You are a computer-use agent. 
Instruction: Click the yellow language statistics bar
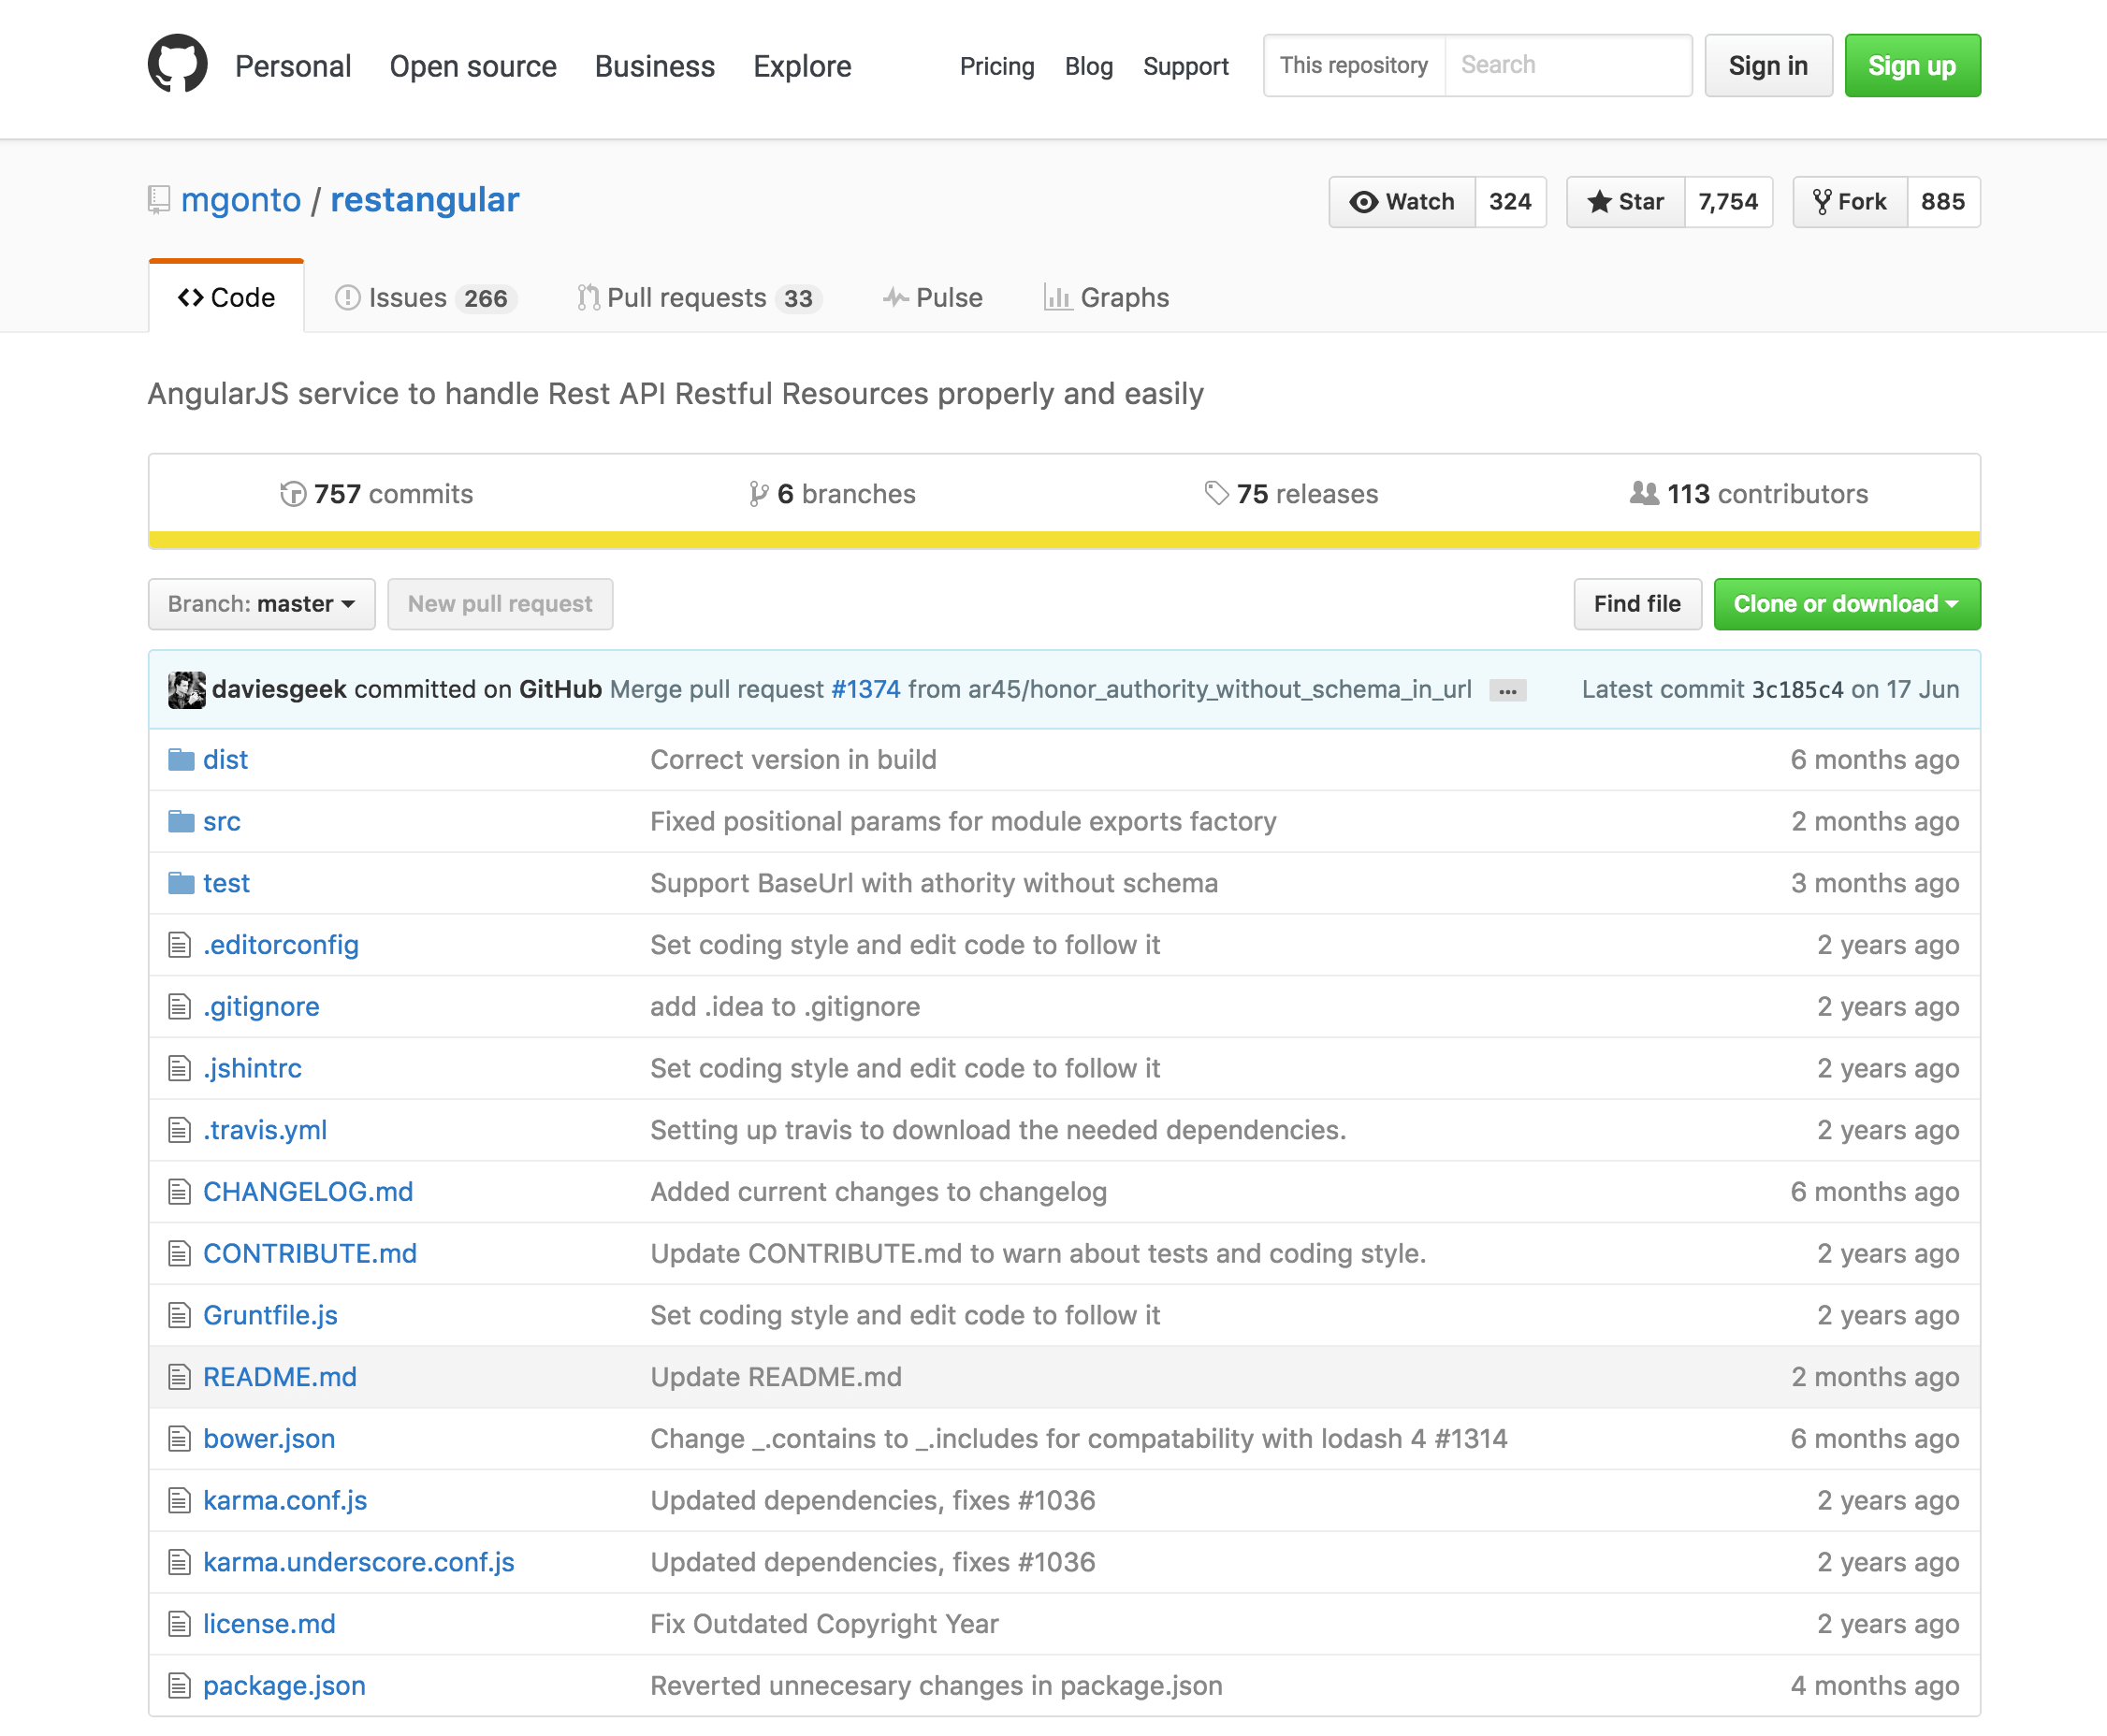tap(1064, 540)
